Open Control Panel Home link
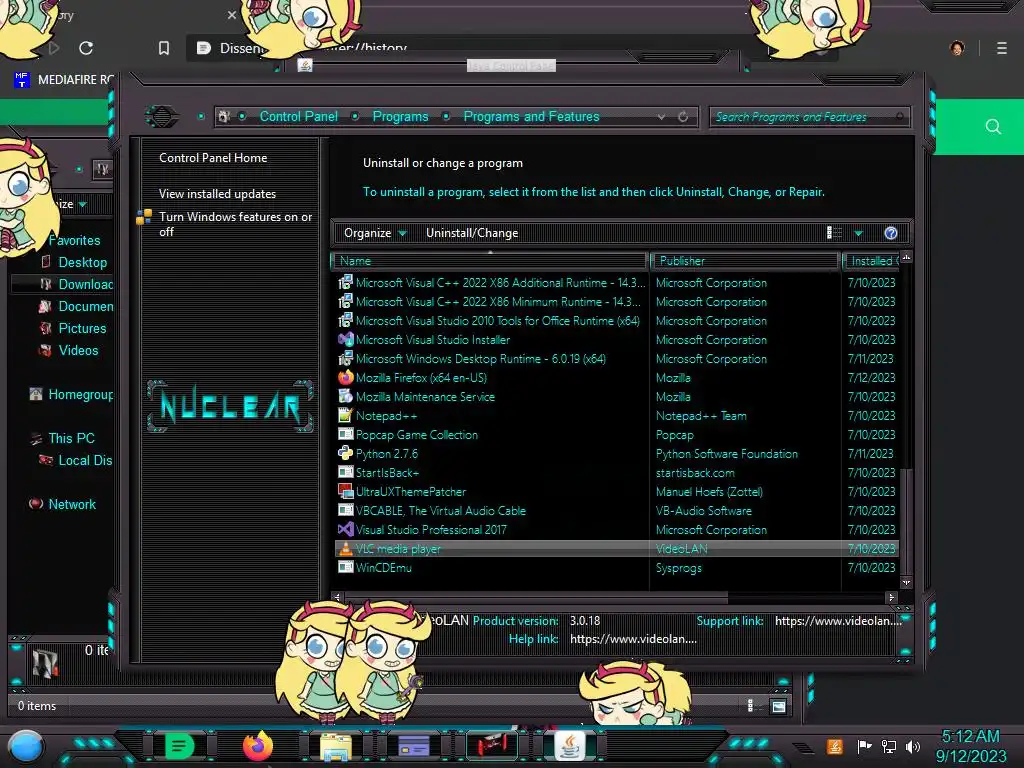 [x=213, y=157]
